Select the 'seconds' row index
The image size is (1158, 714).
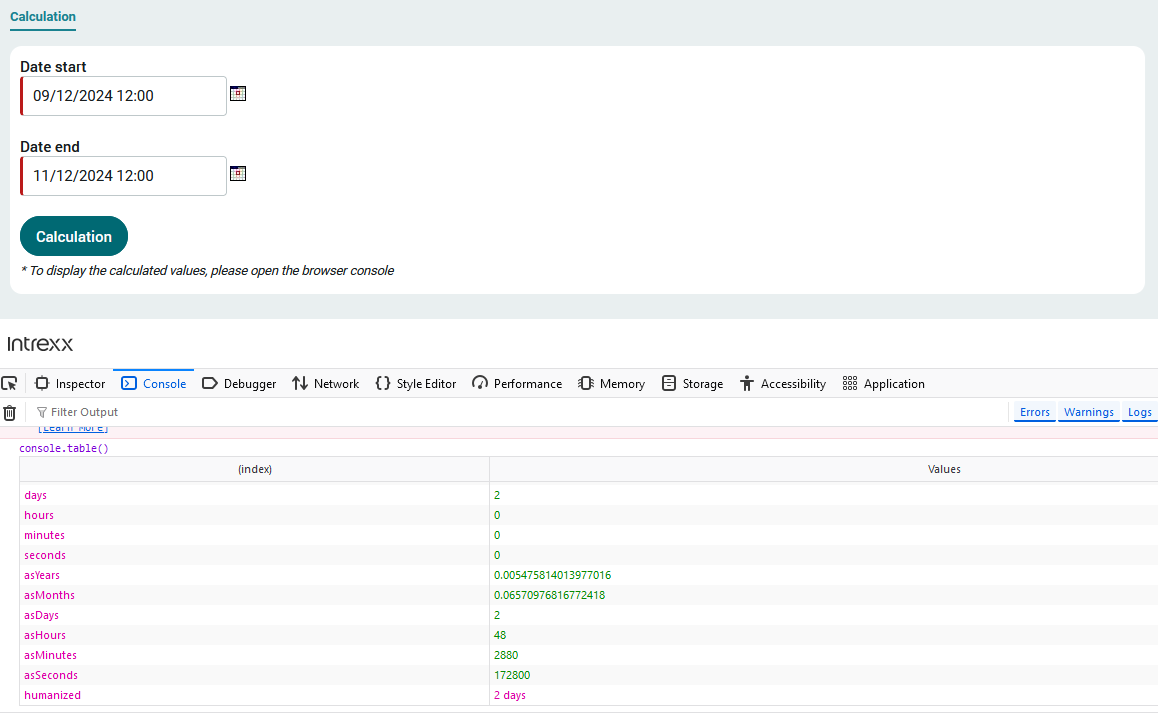point(44,555)
